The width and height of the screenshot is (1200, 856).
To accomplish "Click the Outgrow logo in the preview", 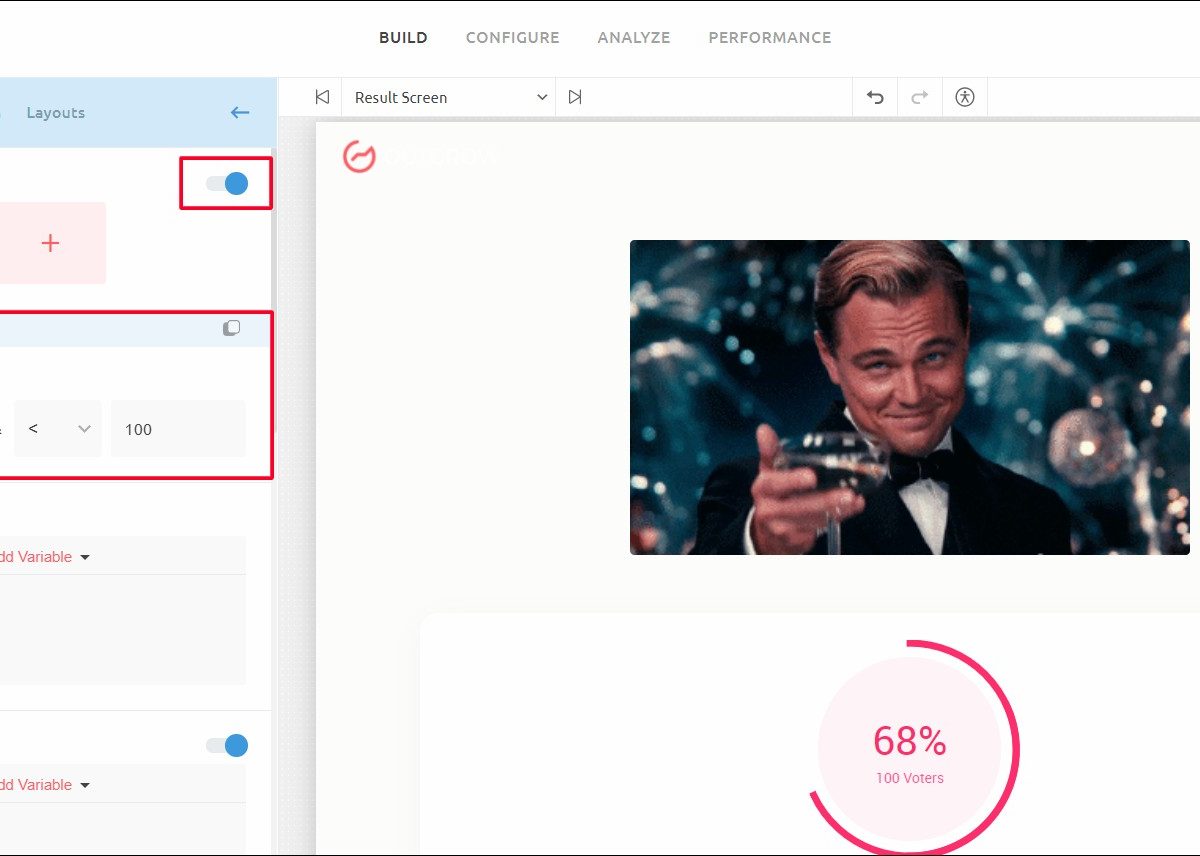I will tap(360, 156).
